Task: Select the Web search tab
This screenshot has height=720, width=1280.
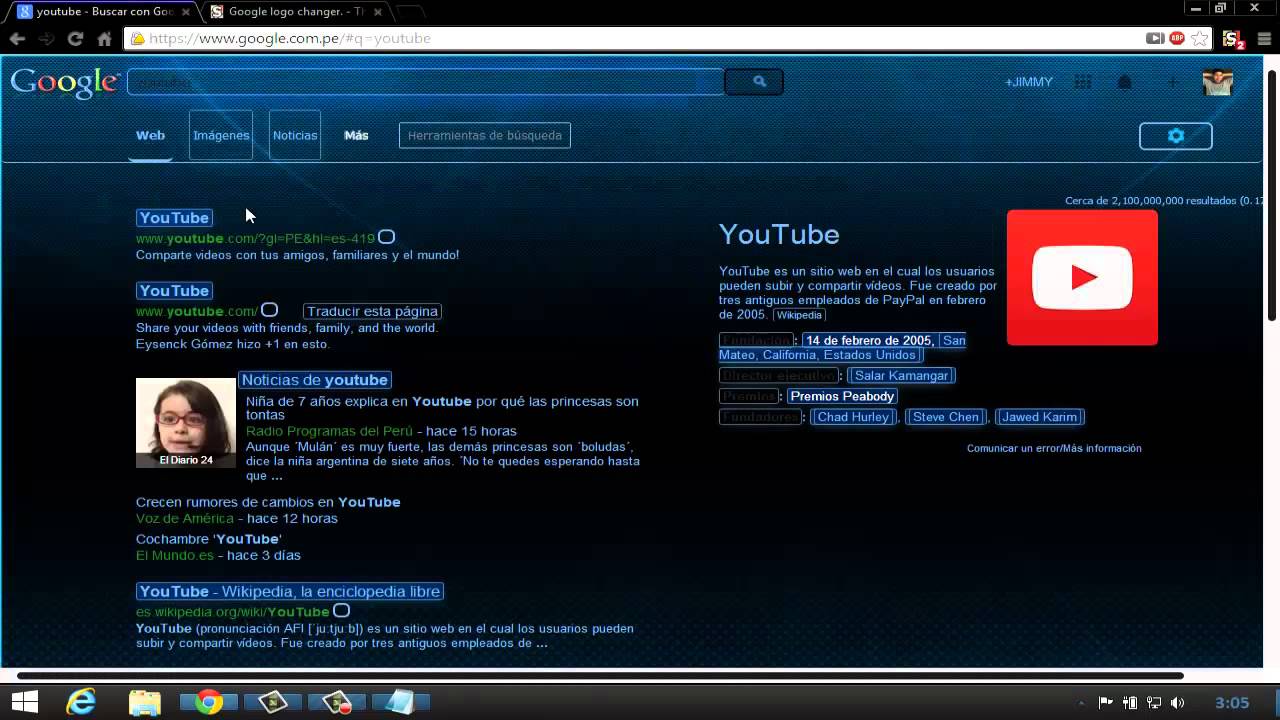Action: [150, 135]
